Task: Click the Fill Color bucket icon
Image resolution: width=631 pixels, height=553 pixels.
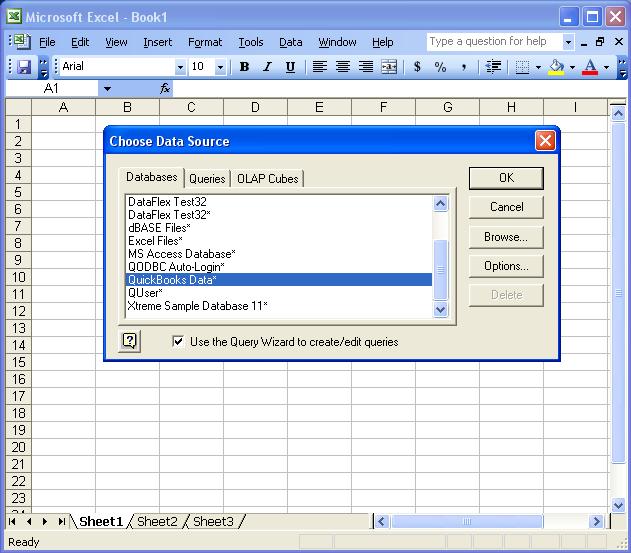Action: coord(556,67)
